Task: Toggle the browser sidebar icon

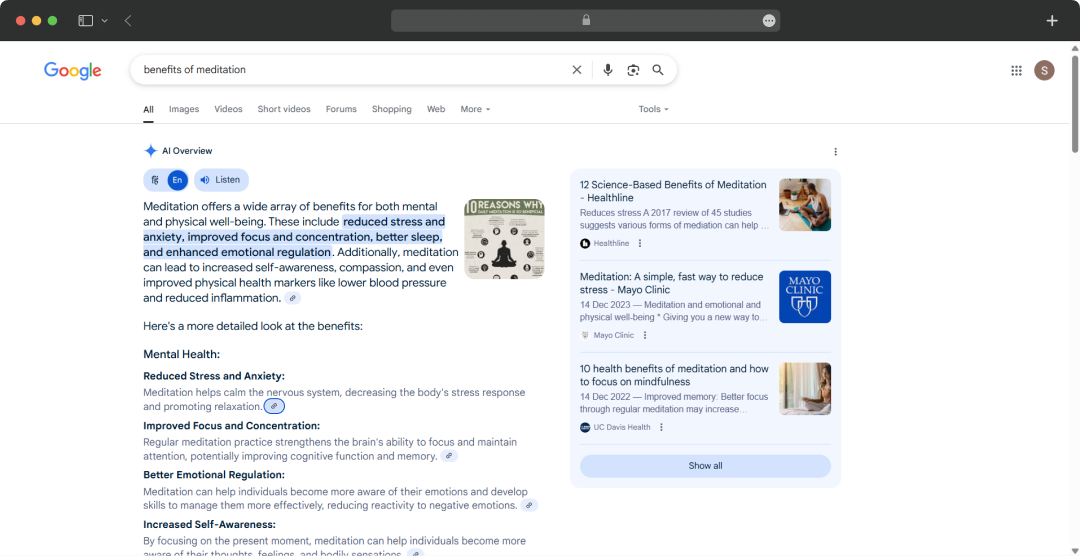Action: [85, 21]
